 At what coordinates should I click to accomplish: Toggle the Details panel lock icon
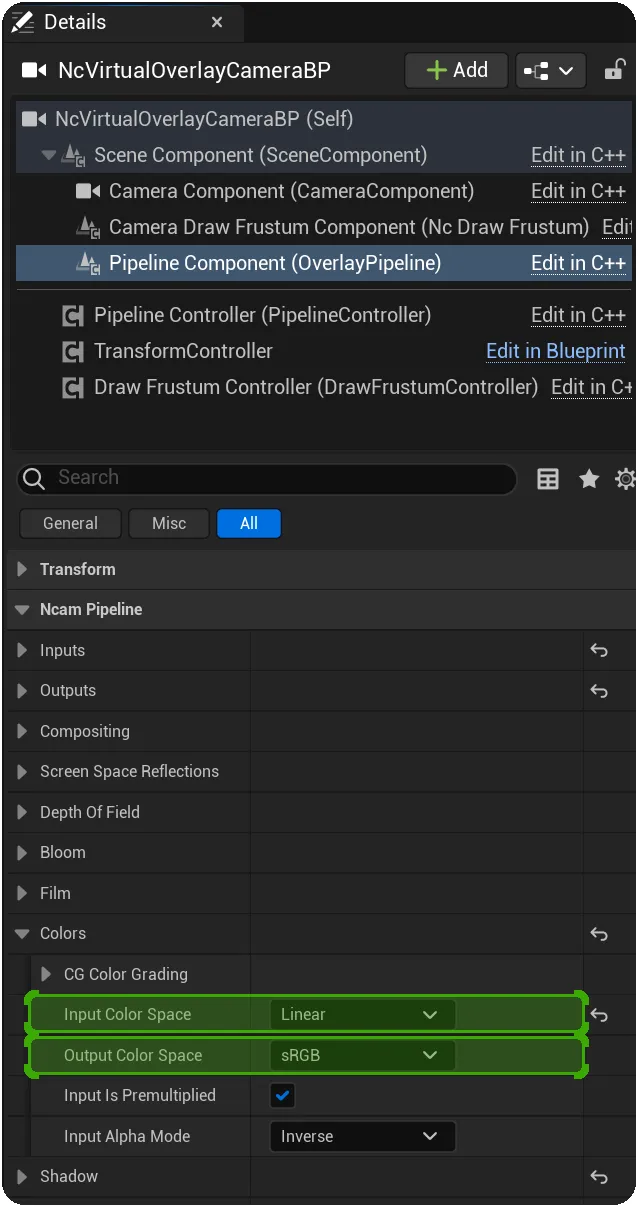click(x=614, y=70)
